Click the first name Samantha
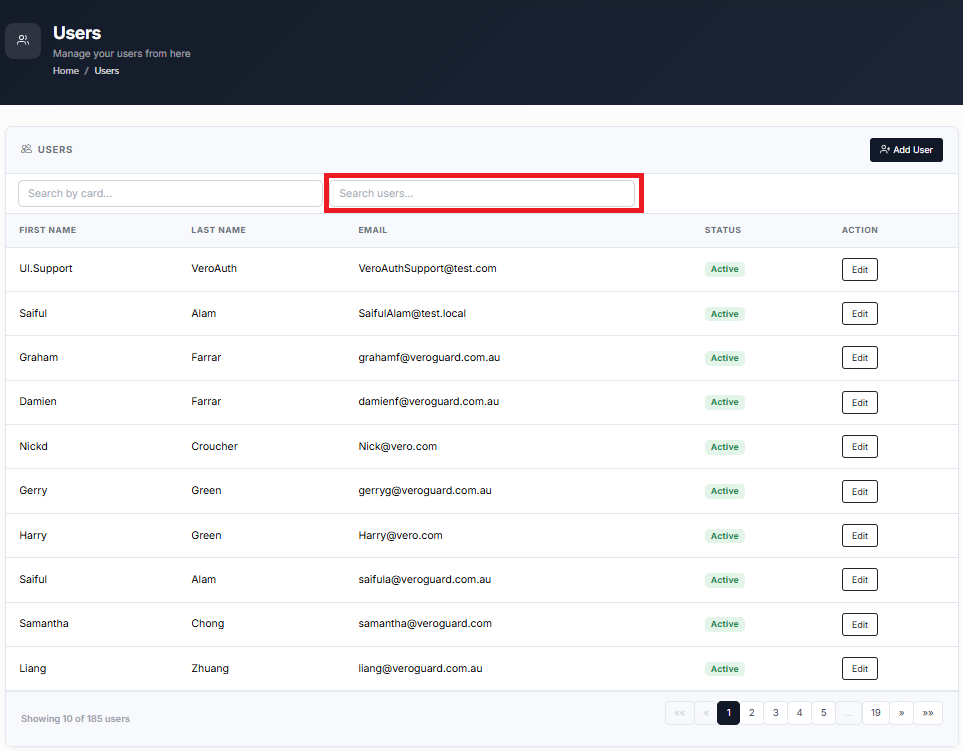This screenshot has height=751, width=963. (x=44, y=623)
